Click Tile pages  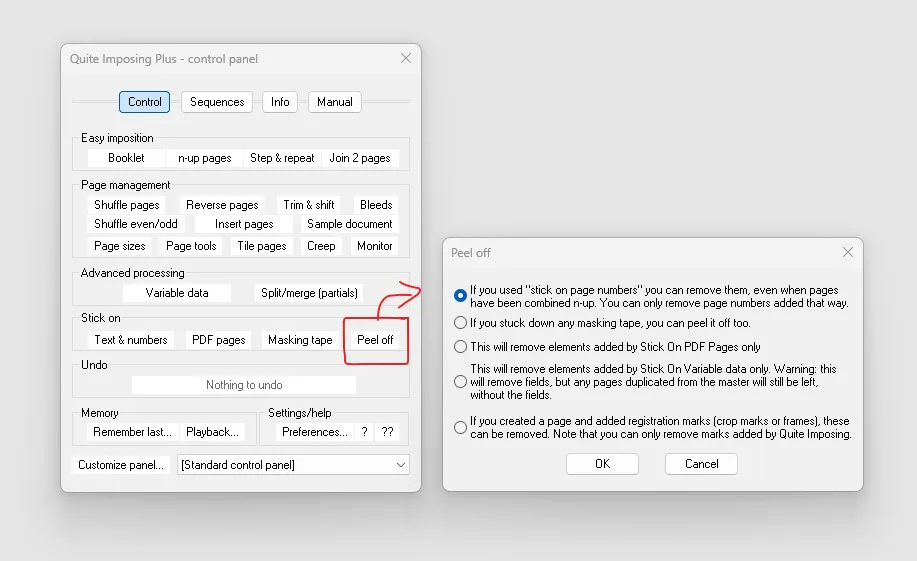click(262, 246)
